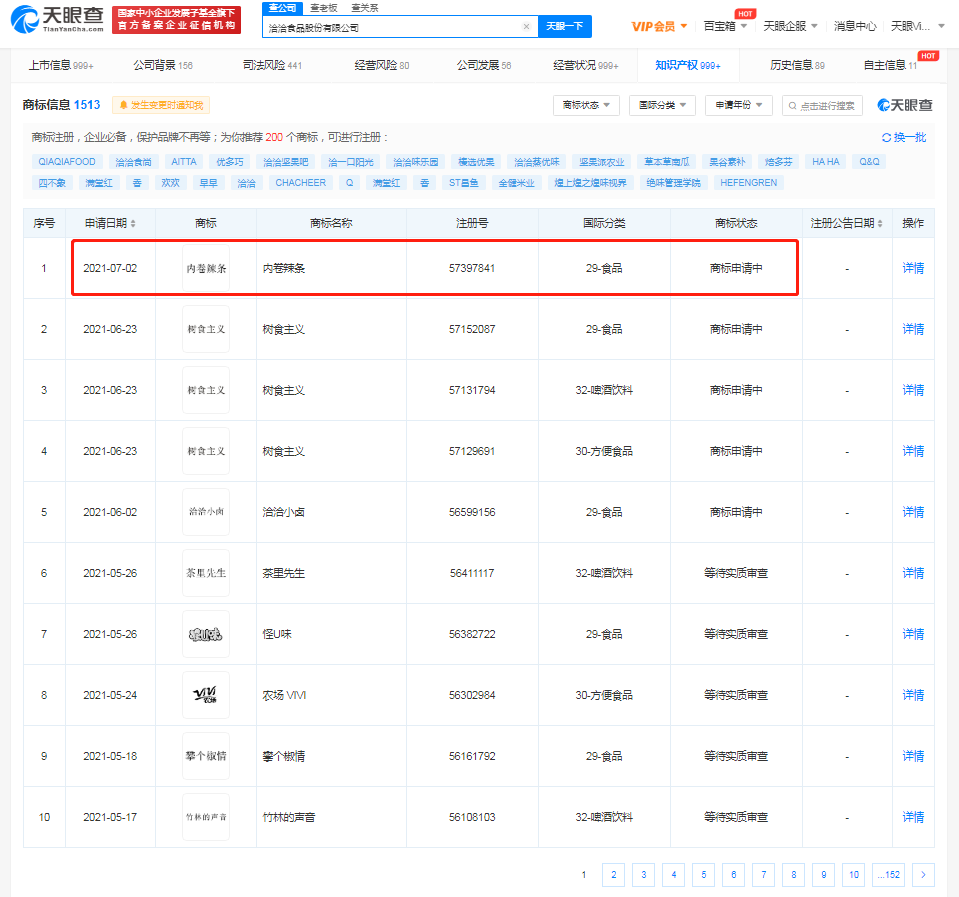Open the 国际分类 filter dropdown
This screenshot has width=959, height=897.
point(662,105)
